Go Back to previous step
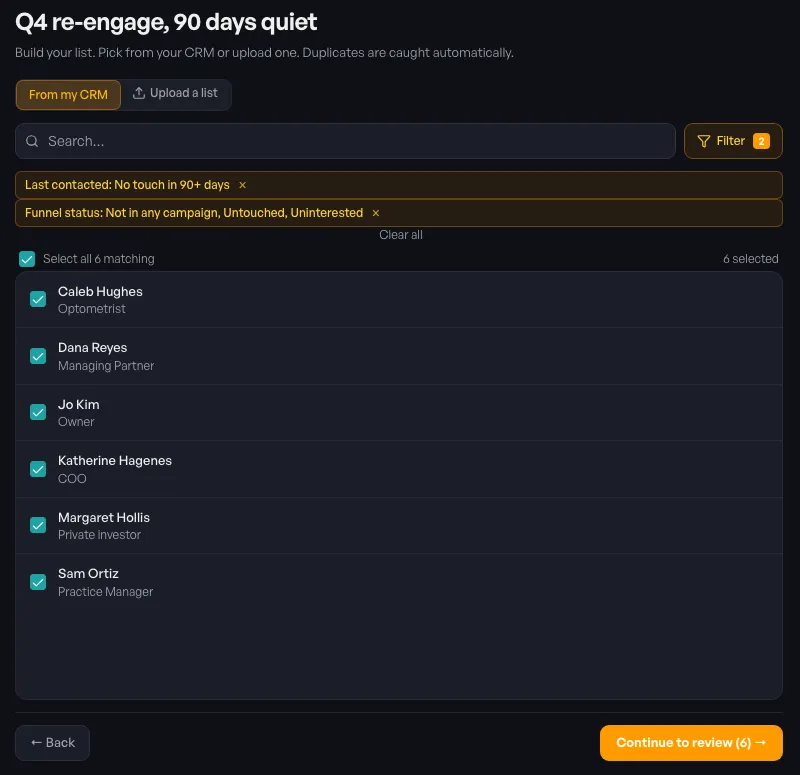 point(53,743)
